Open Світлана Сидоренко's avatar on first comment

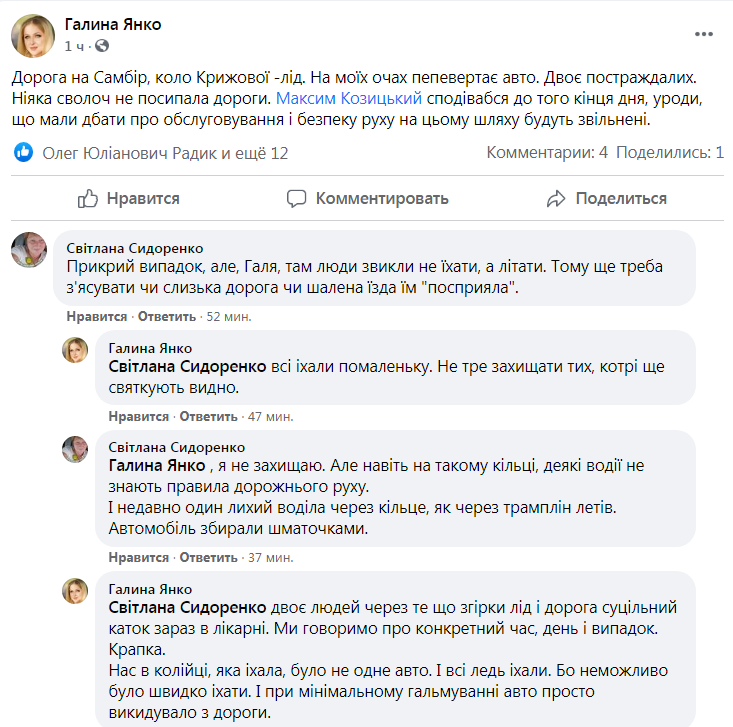tap(29, 249)
